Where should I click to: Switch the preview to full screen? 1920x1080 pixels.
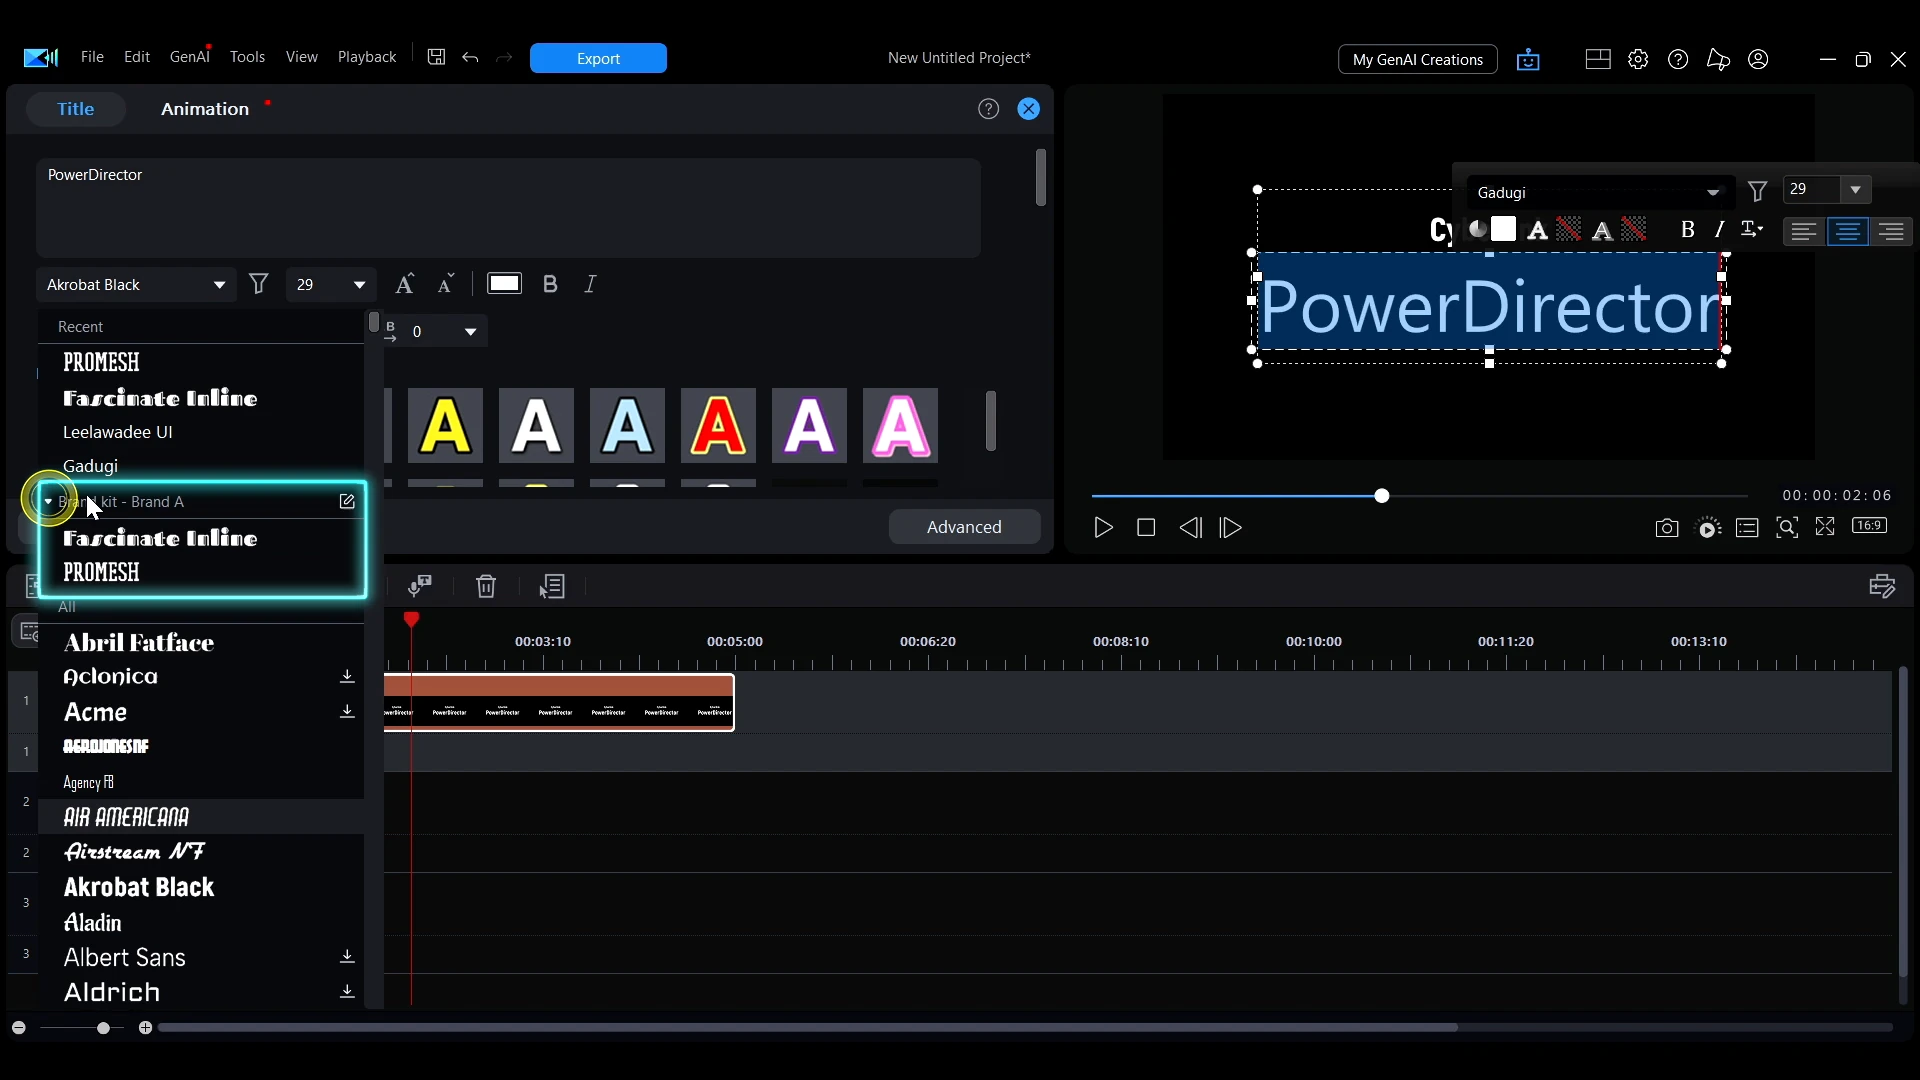click(x=1826, y=526)
